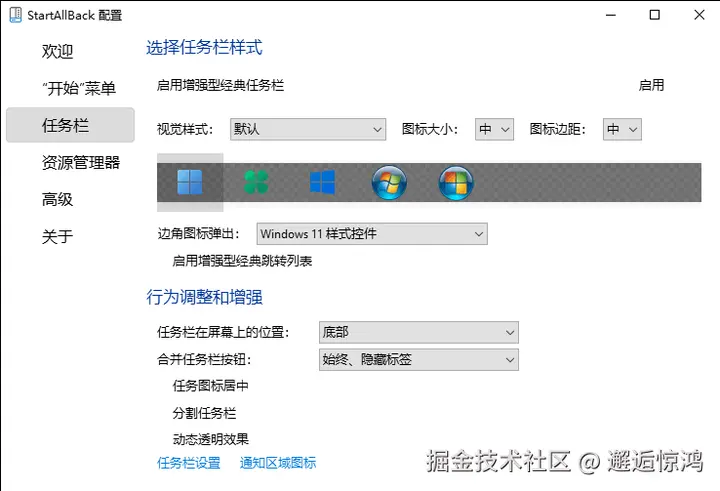Screen dimensions: 720x491
Task: Minimize the StartAllBack 配置 window
Action: click(x=611, y=15)
